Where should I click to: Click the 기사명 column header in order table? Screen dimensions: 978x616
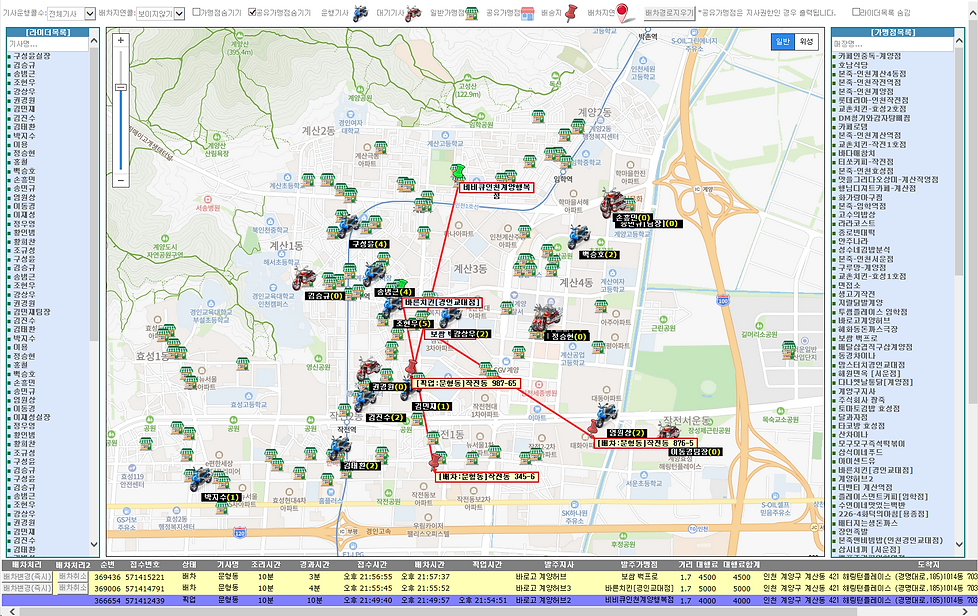[x=228, y=564]
